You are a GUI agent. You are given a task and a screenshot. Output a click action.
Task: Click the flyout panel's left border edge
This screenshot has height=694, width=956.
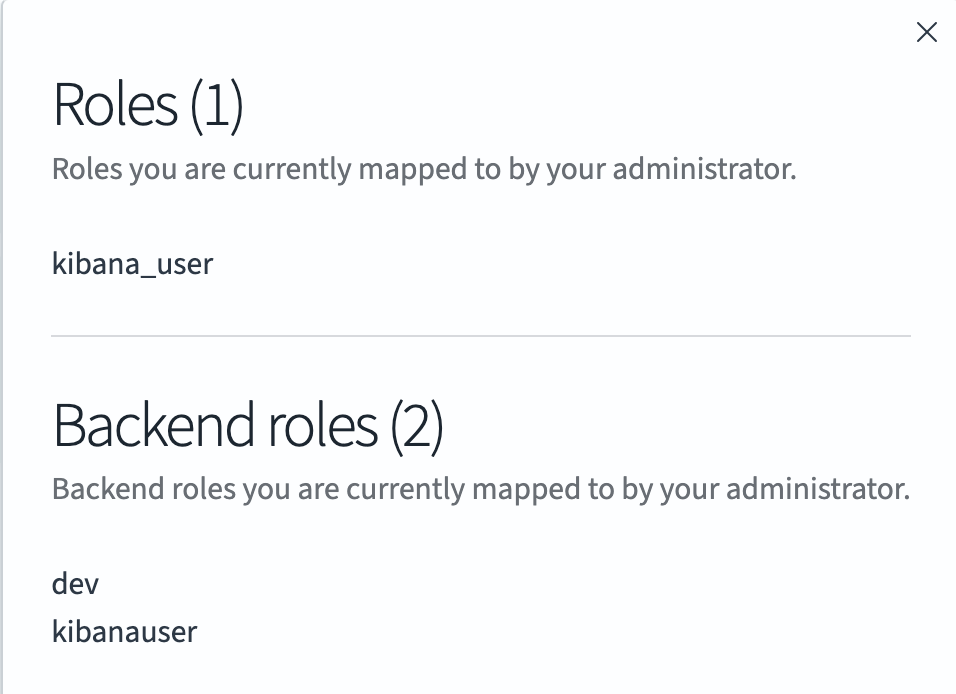(2, 347)
